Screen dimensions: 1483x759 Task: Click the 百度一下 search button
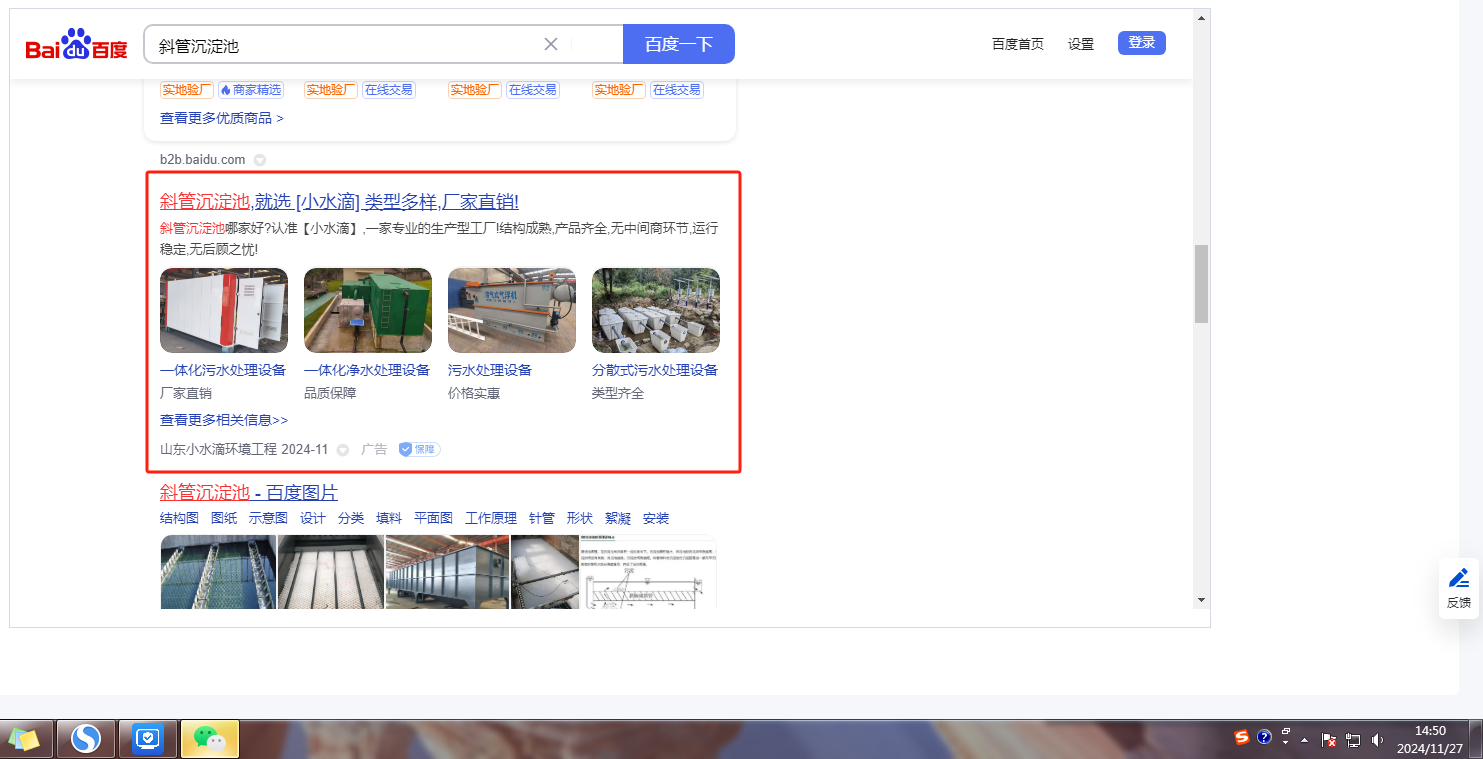(679, 44)
